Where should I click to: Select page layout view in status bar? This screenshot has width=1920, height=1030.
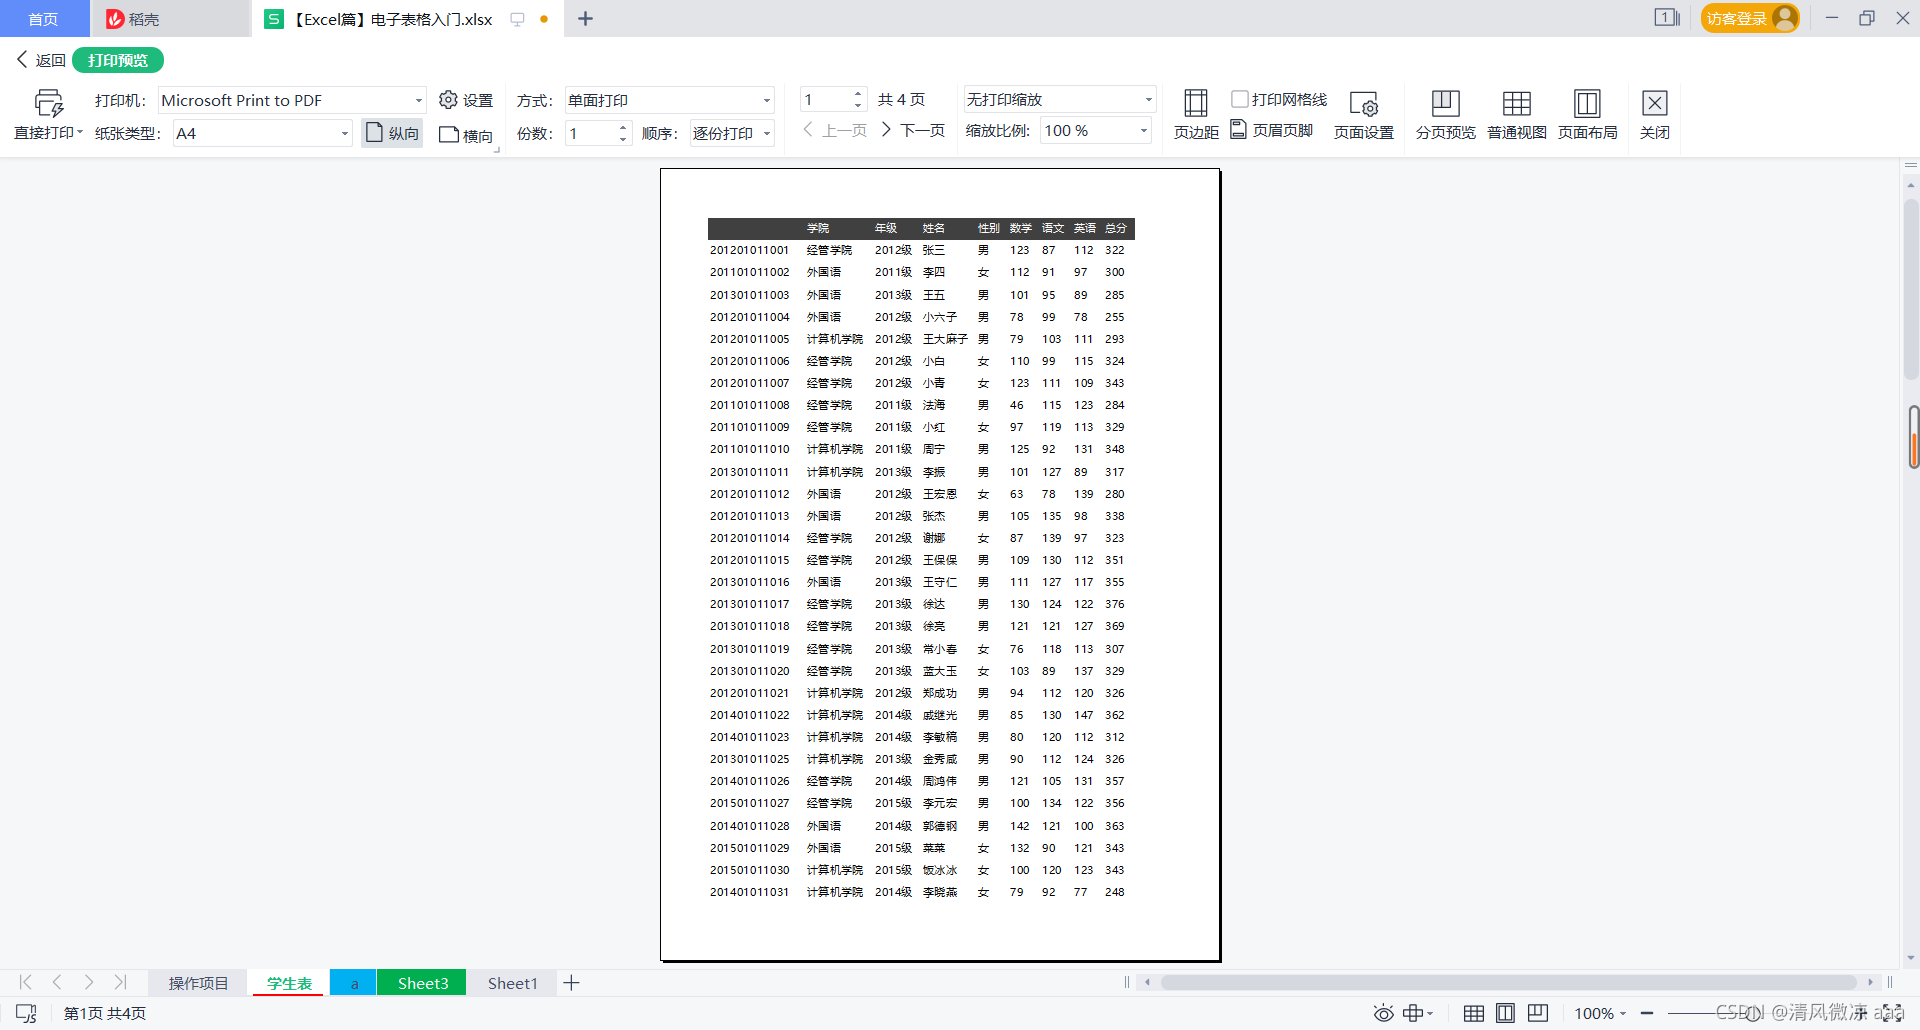[x=1505, y=1013]
